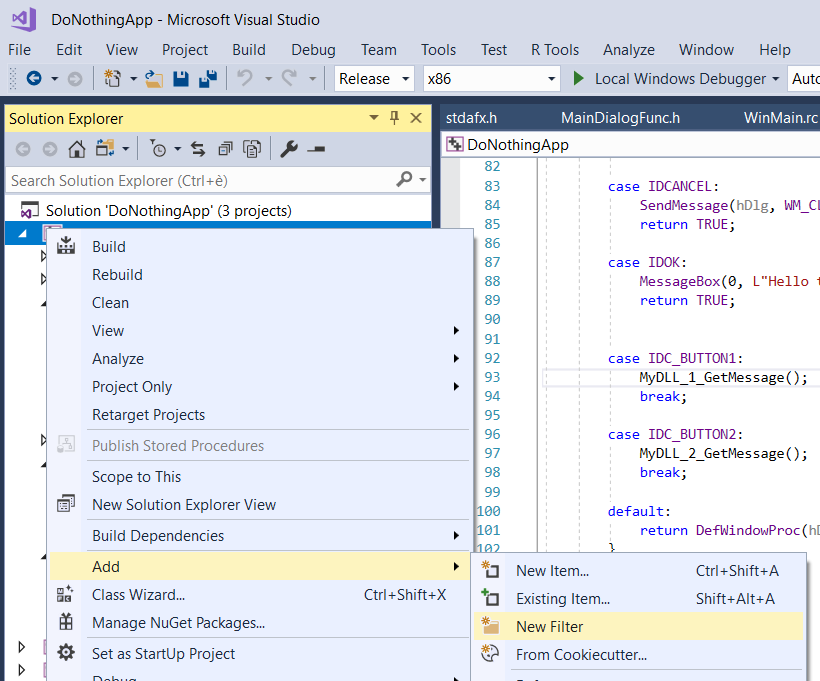Screen dimensions: 820x681
Task: Click the Save All icon
Action: click(x=208, y=79)
